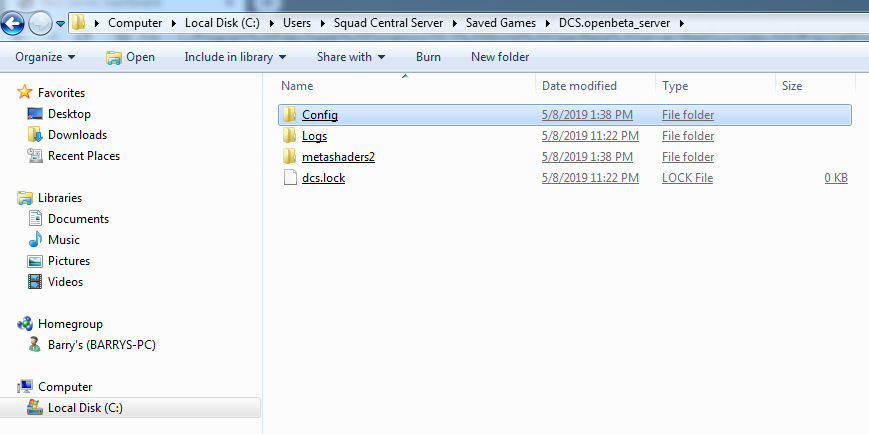
Task: Select Users in the address breadcrumb
Action: pyautogui.click(x=297, y=23)
